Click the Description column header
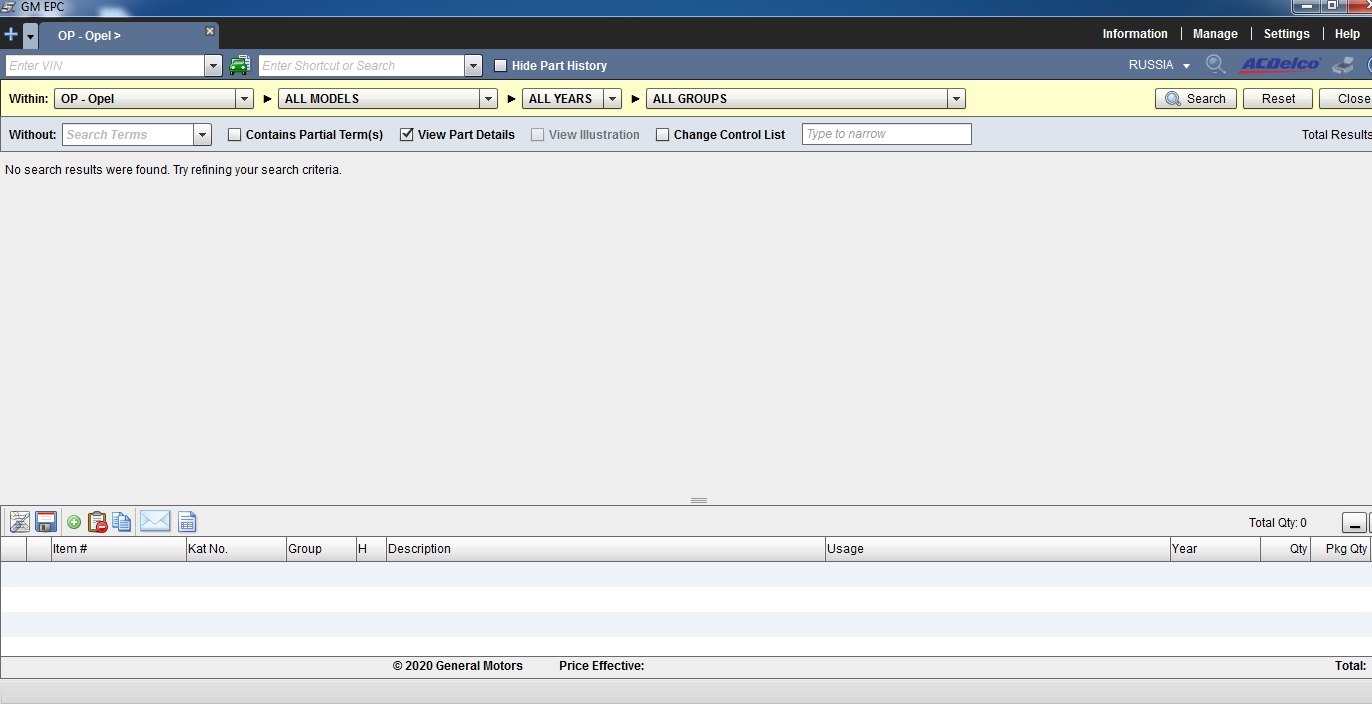1372x704 pixels. pyautogui.click(x=605, y=549)
